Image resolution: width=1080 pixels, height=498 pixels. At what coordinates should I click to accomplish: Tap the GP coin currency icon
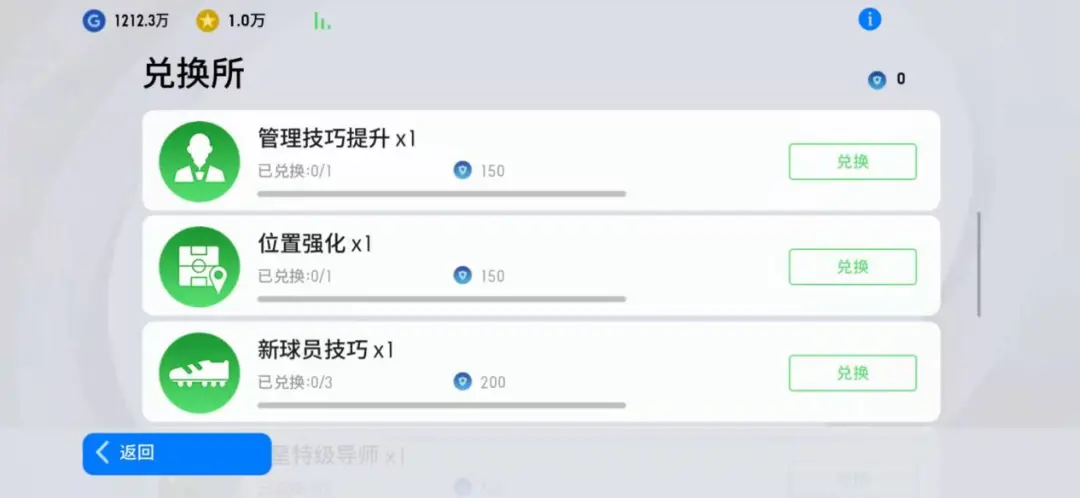(93, 20)
